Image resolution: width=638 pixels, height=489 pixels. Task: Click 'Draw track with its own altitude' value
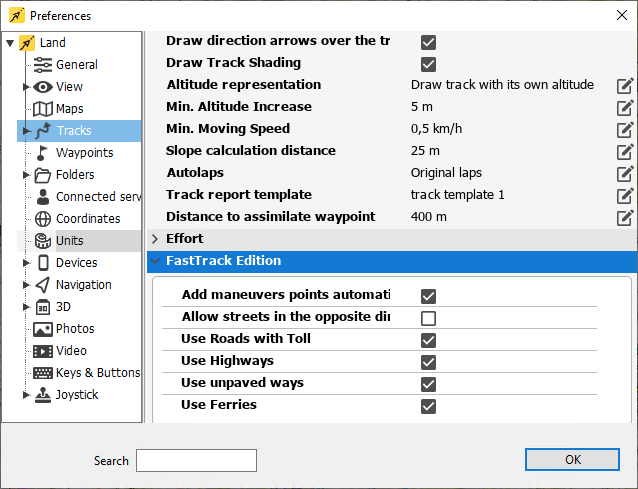[502, 85]
